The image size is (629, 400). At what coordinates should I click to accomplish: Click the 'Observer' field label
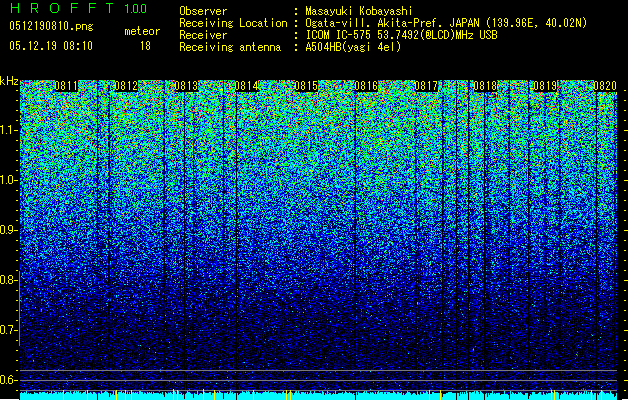click(203, 11)
